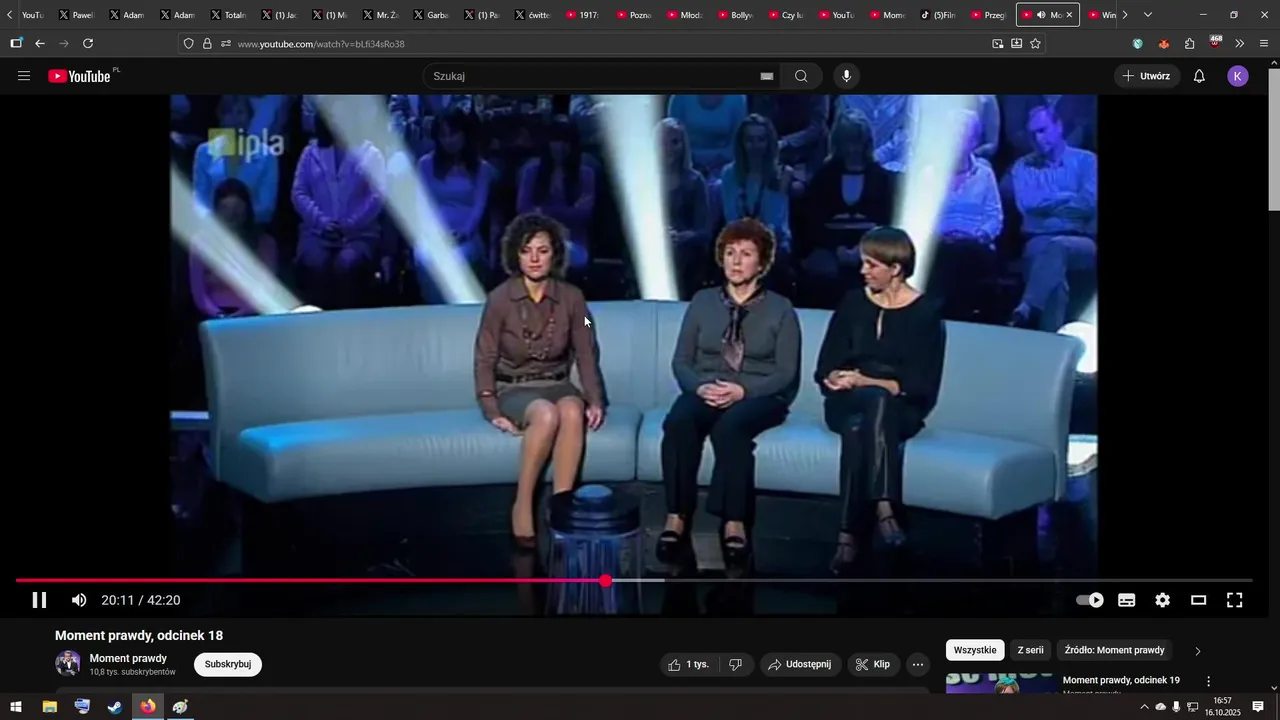Screen dimensions: 1280x720
Task: Open Moment prawdy, odcinek 19 video
Action: 1121,680
